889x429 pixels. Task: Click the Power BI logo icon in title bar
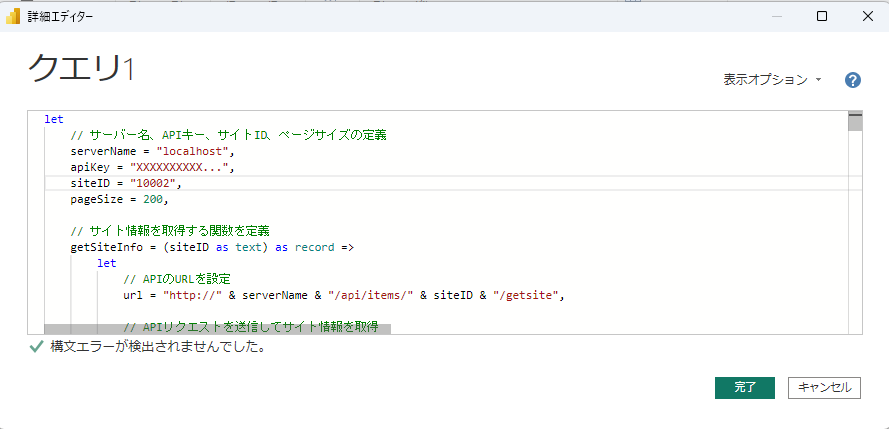pos(13,16)
